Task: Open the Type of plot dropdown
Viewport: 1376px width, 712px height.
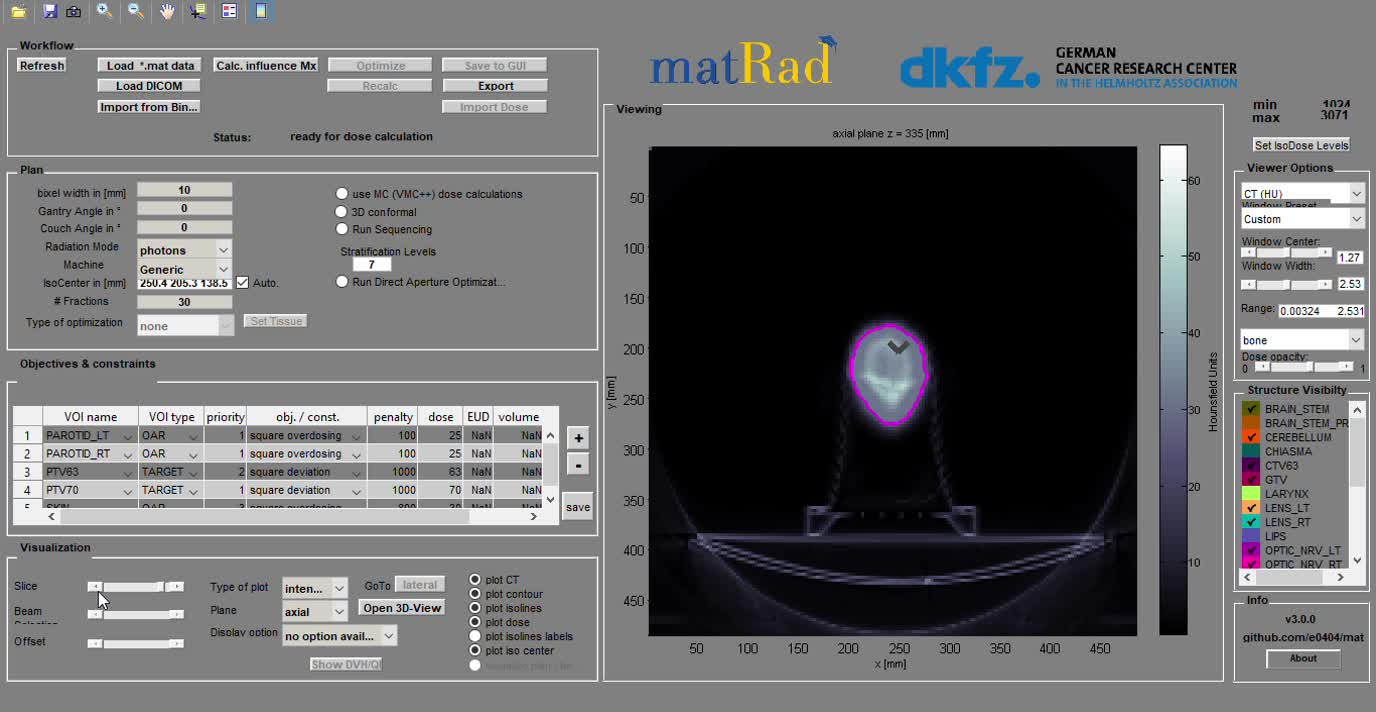Action: (x=315, y=588)
